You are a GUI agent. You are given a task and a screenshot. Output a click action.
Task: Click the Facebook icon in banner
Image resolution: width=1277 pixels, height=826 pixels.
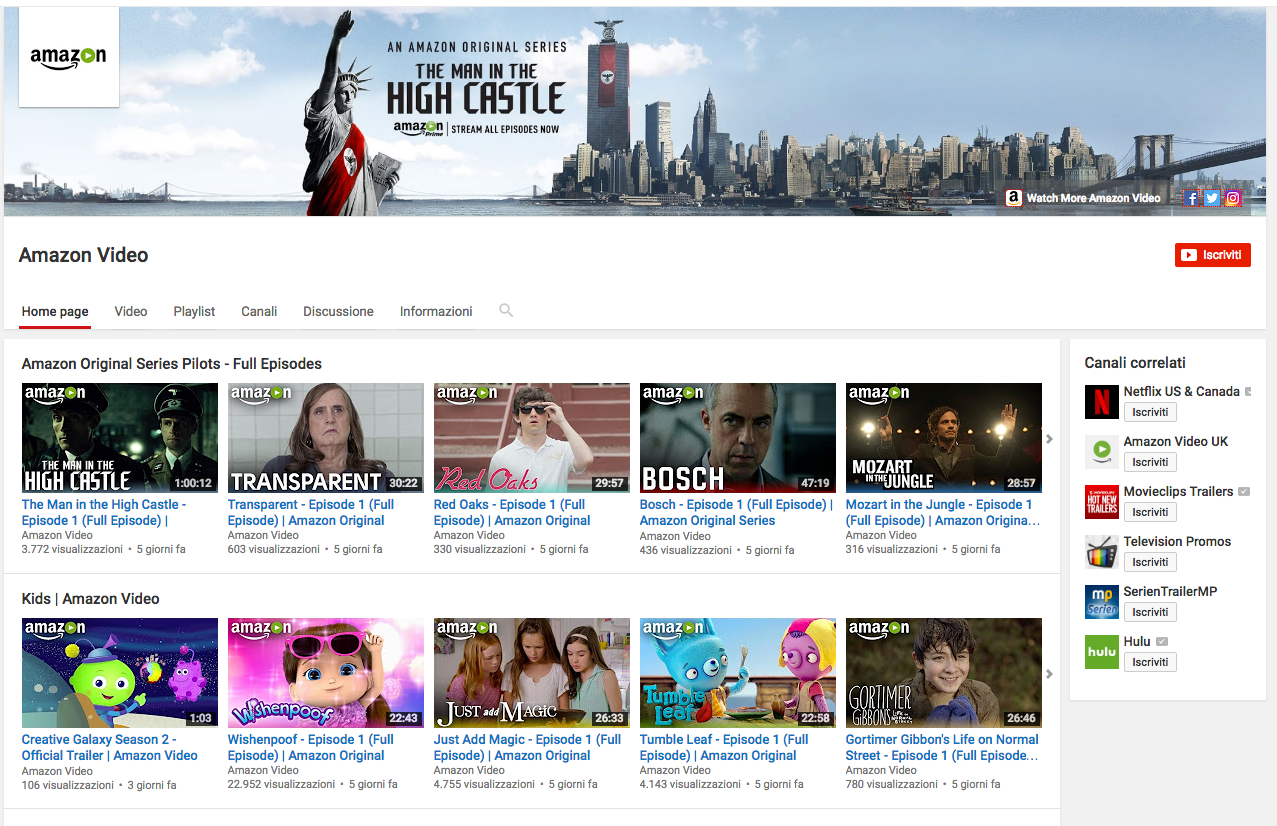pyautogui.click(x=1190, y=198)
